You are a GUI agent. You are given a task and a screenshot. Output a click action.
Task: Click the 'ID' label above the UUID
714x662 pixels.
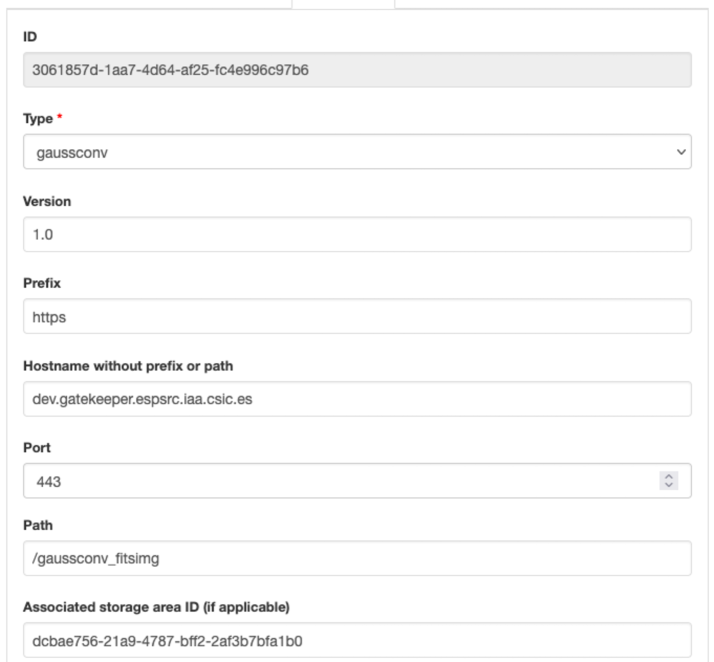[x=29, y=37]
